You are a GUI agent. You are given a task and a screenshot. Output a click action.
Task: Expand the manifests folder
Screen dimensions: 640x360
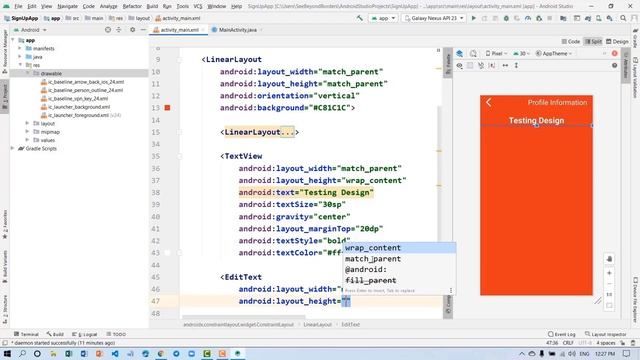tap(20, 48)
